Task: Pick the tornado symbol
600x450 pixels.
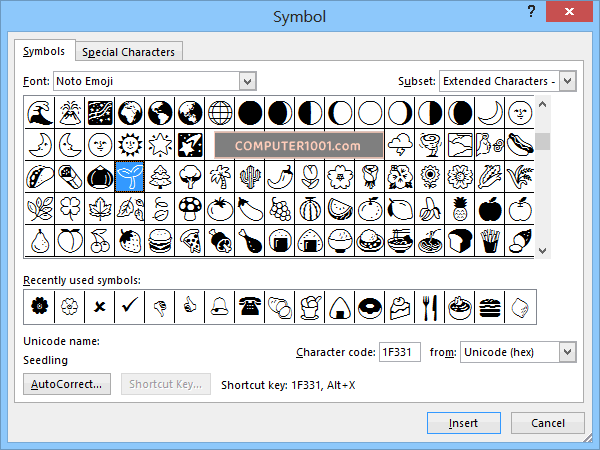Action: (x=430, y=145)
